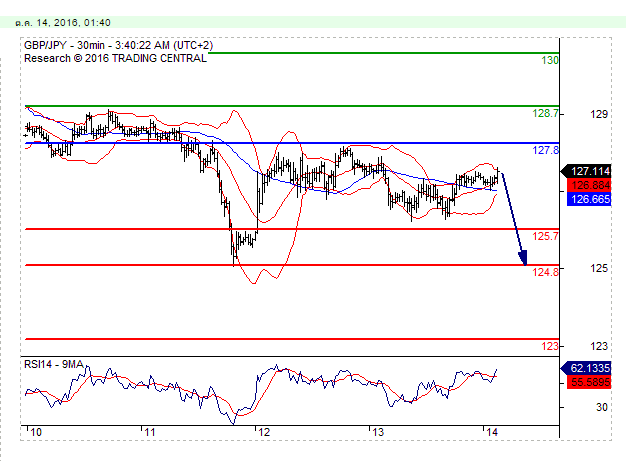Click the red 124.8 support label
Viewport: 626px width, 461px height.
[545, 272]
